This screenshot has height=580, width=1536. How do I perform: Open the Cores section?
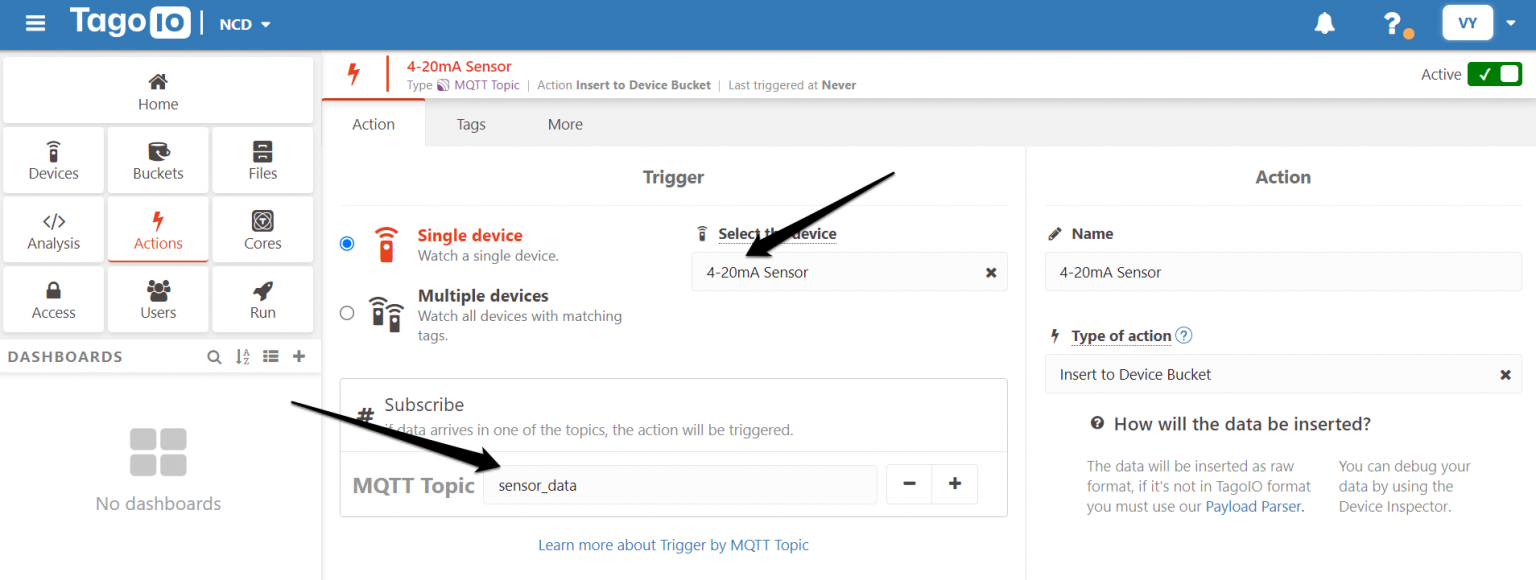[262, 229]
